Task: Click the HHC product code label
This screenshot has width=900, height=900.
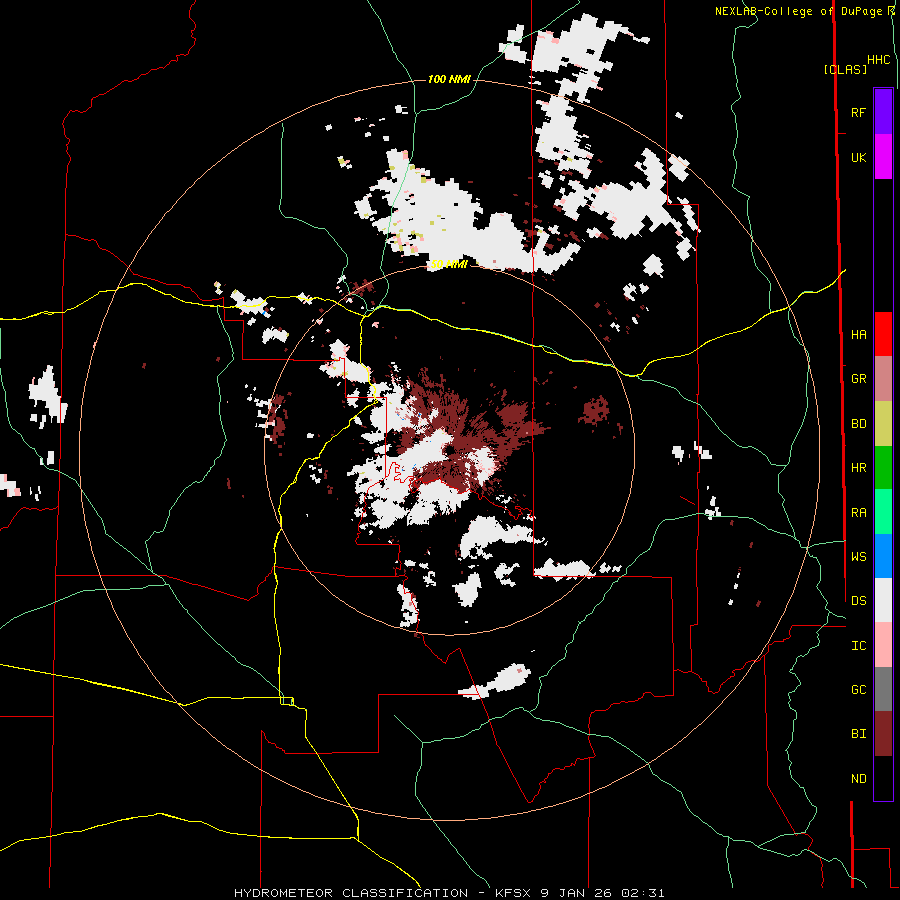Action: tap(879, 60)
